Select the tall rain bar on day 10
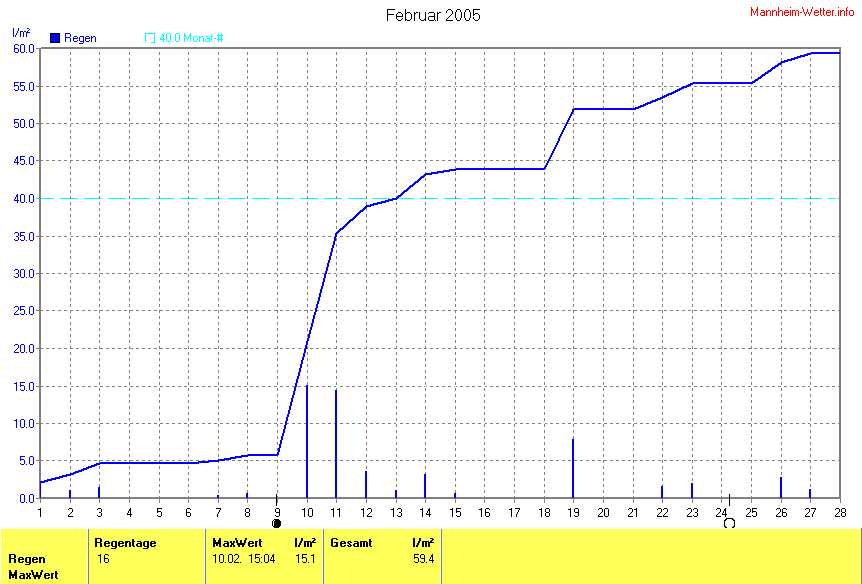Viewport: 862px width, 584px height. tap(307, 440)
